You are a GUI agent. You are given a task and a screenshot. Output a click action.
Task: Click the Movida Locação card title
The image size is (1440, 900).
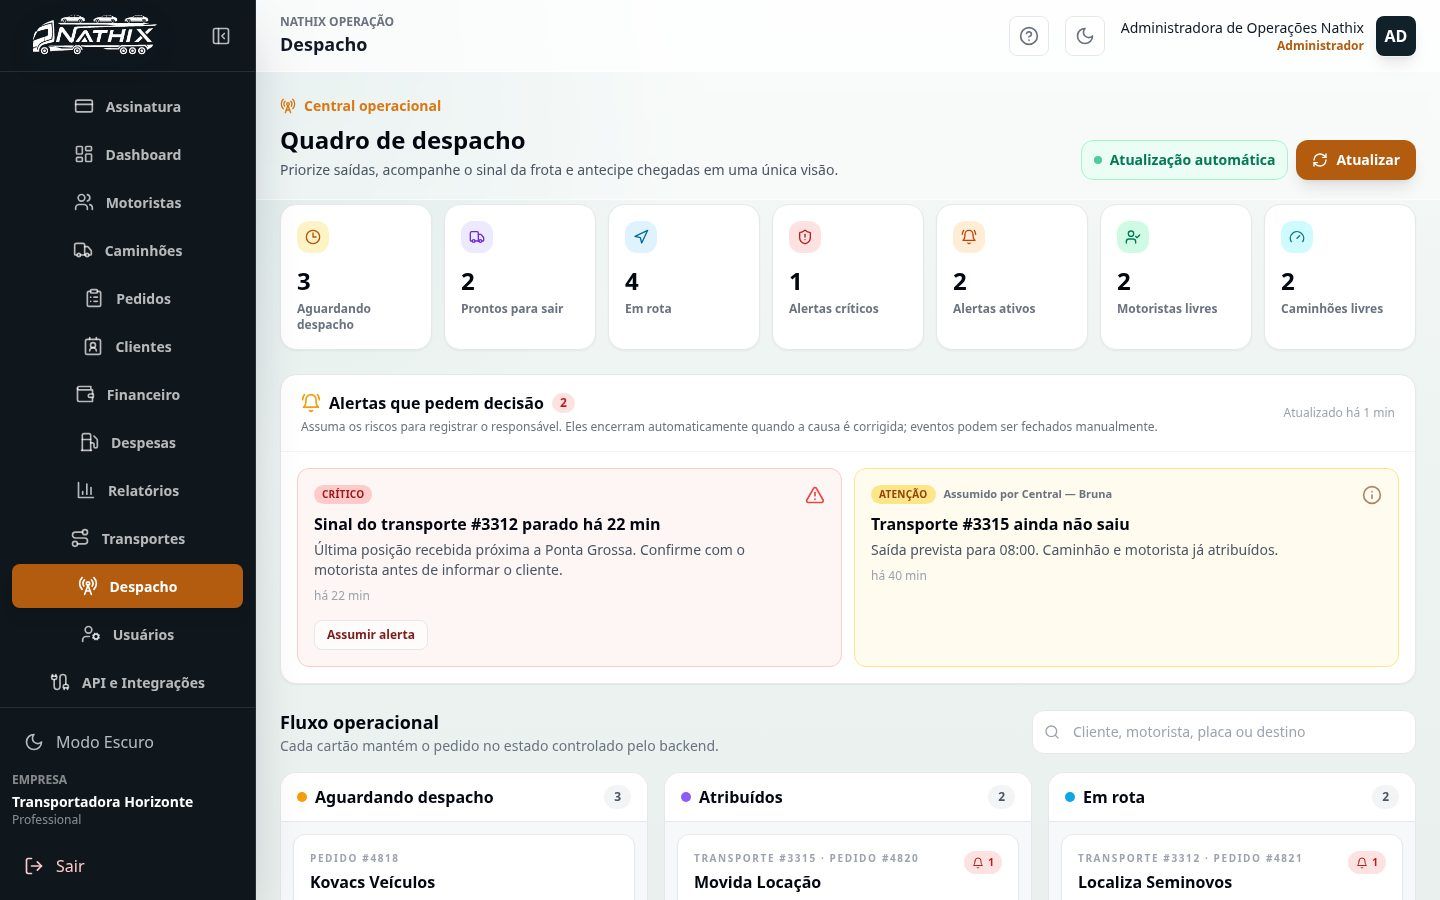point(757,882)
